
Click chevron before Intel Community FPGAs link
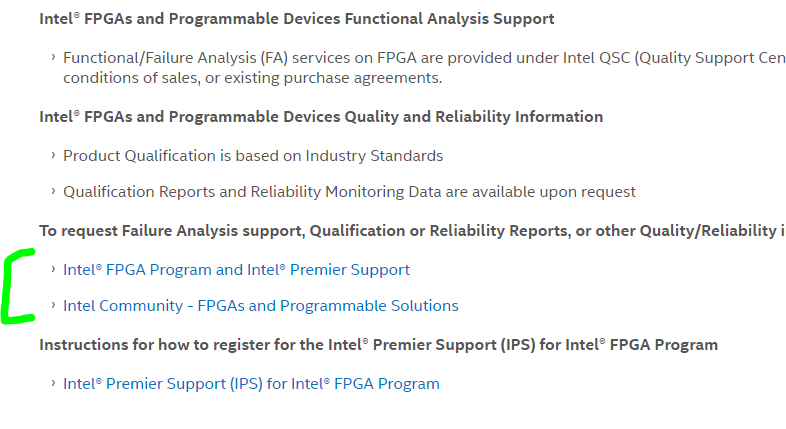[52, 306]
